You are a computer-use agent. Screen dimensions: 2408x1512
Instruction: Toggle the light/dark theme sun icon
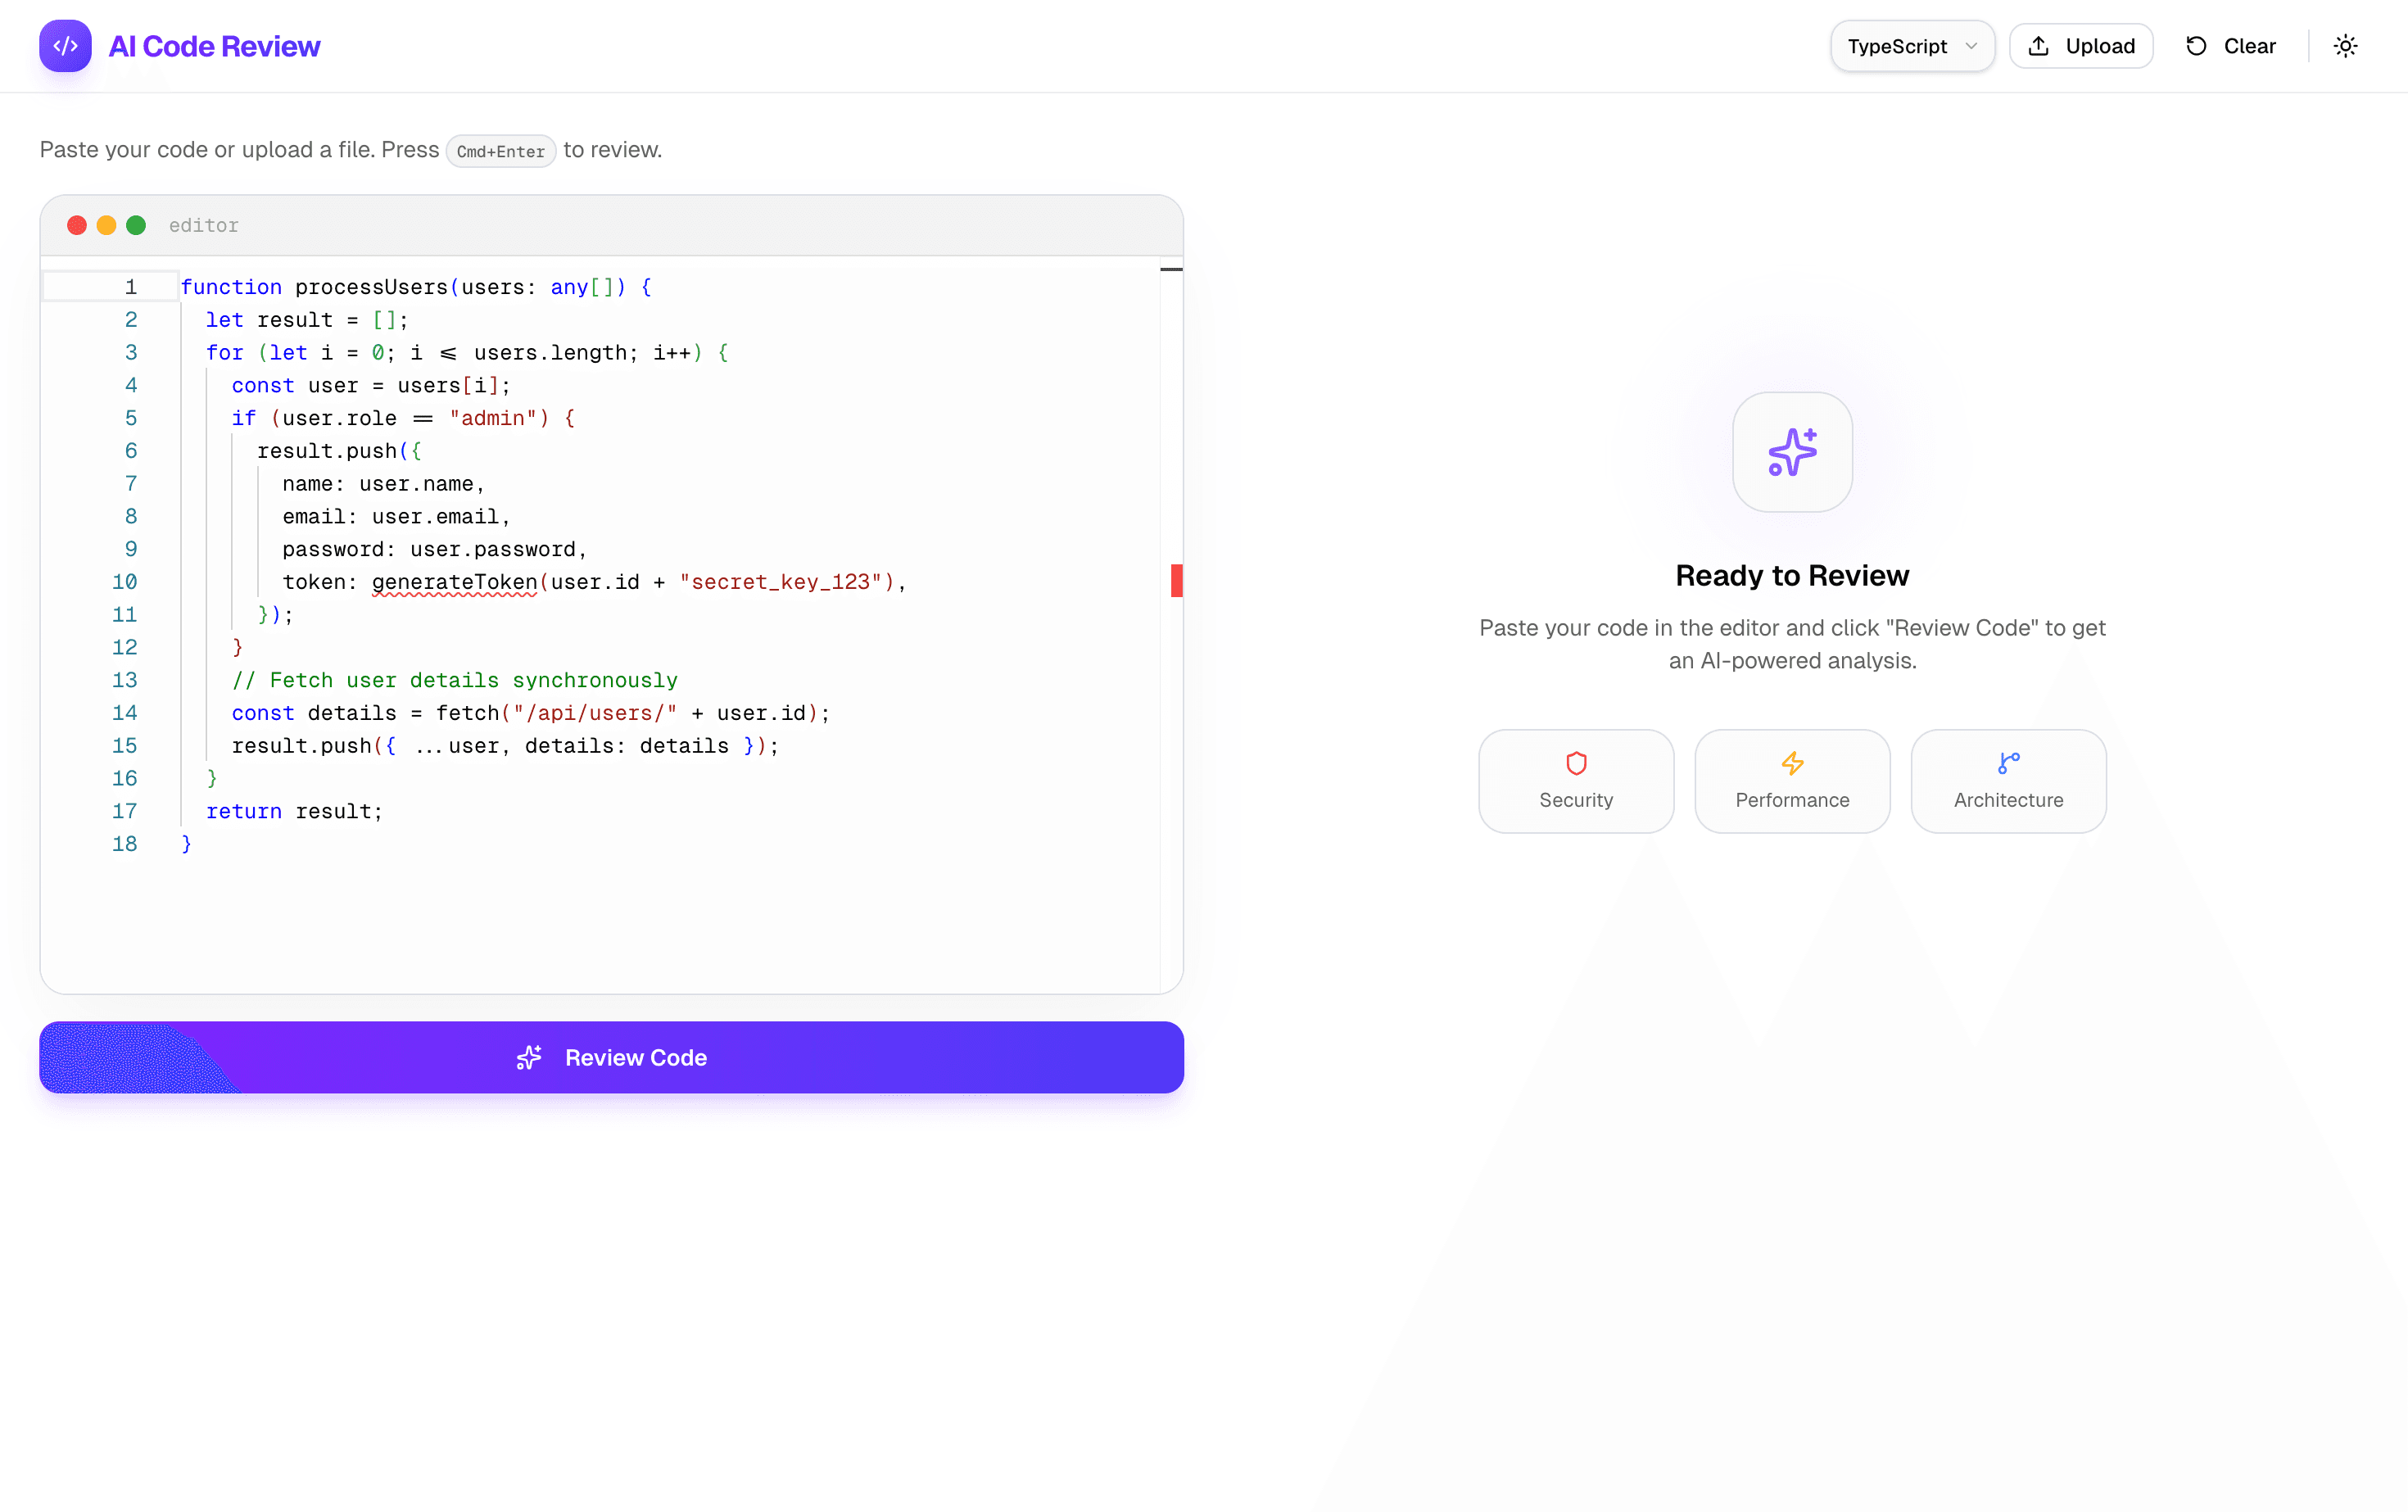point(2345,46)
